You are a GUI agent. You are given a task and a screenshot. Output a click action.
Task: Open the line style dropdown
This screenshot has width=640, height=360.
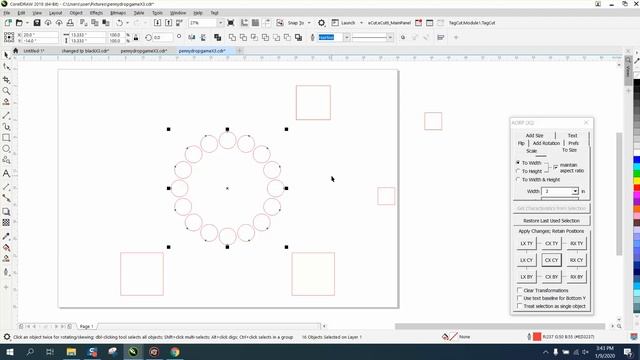click(390, 38)
